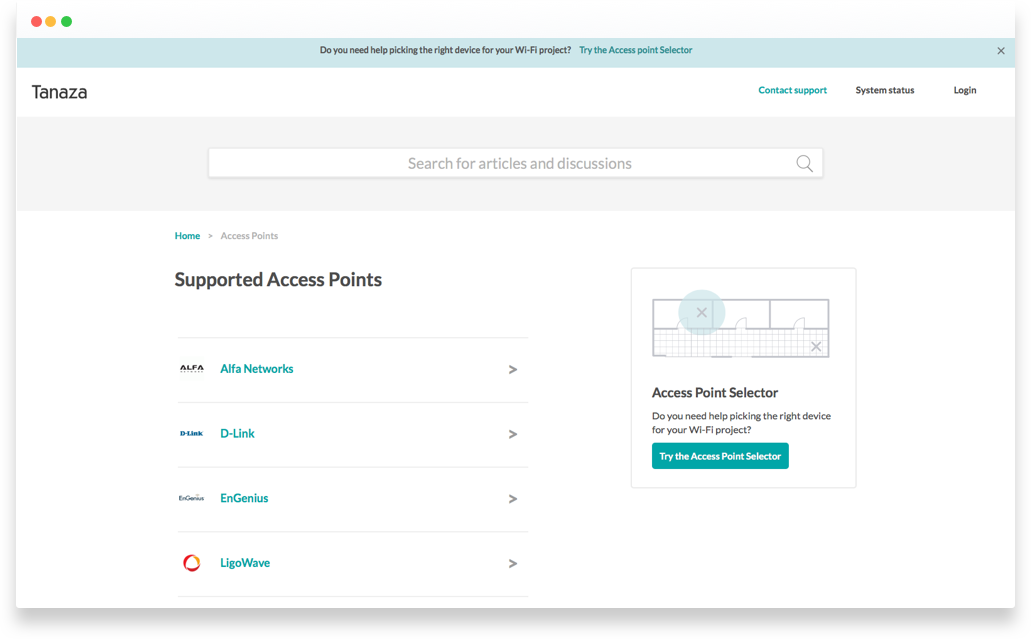
Task: Expand the LigoWave row chevron
Action: coord(513,563)
